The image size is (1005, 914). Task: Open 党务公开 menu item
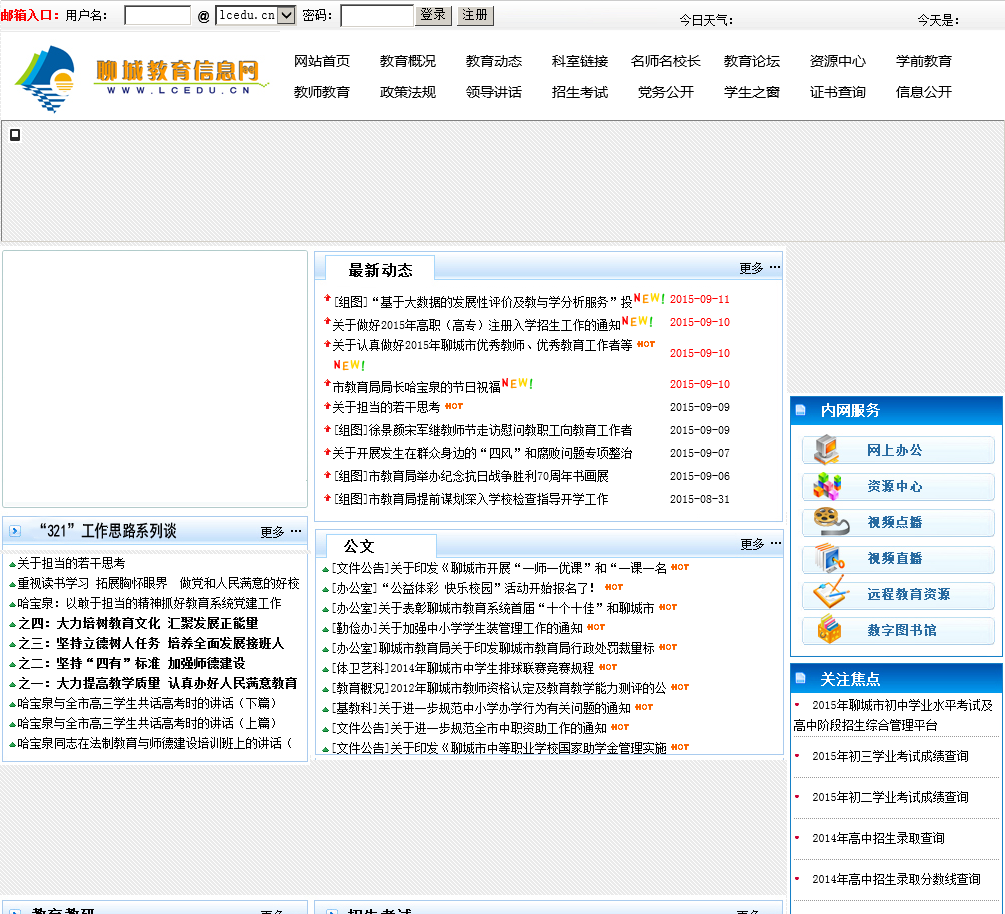665,92
